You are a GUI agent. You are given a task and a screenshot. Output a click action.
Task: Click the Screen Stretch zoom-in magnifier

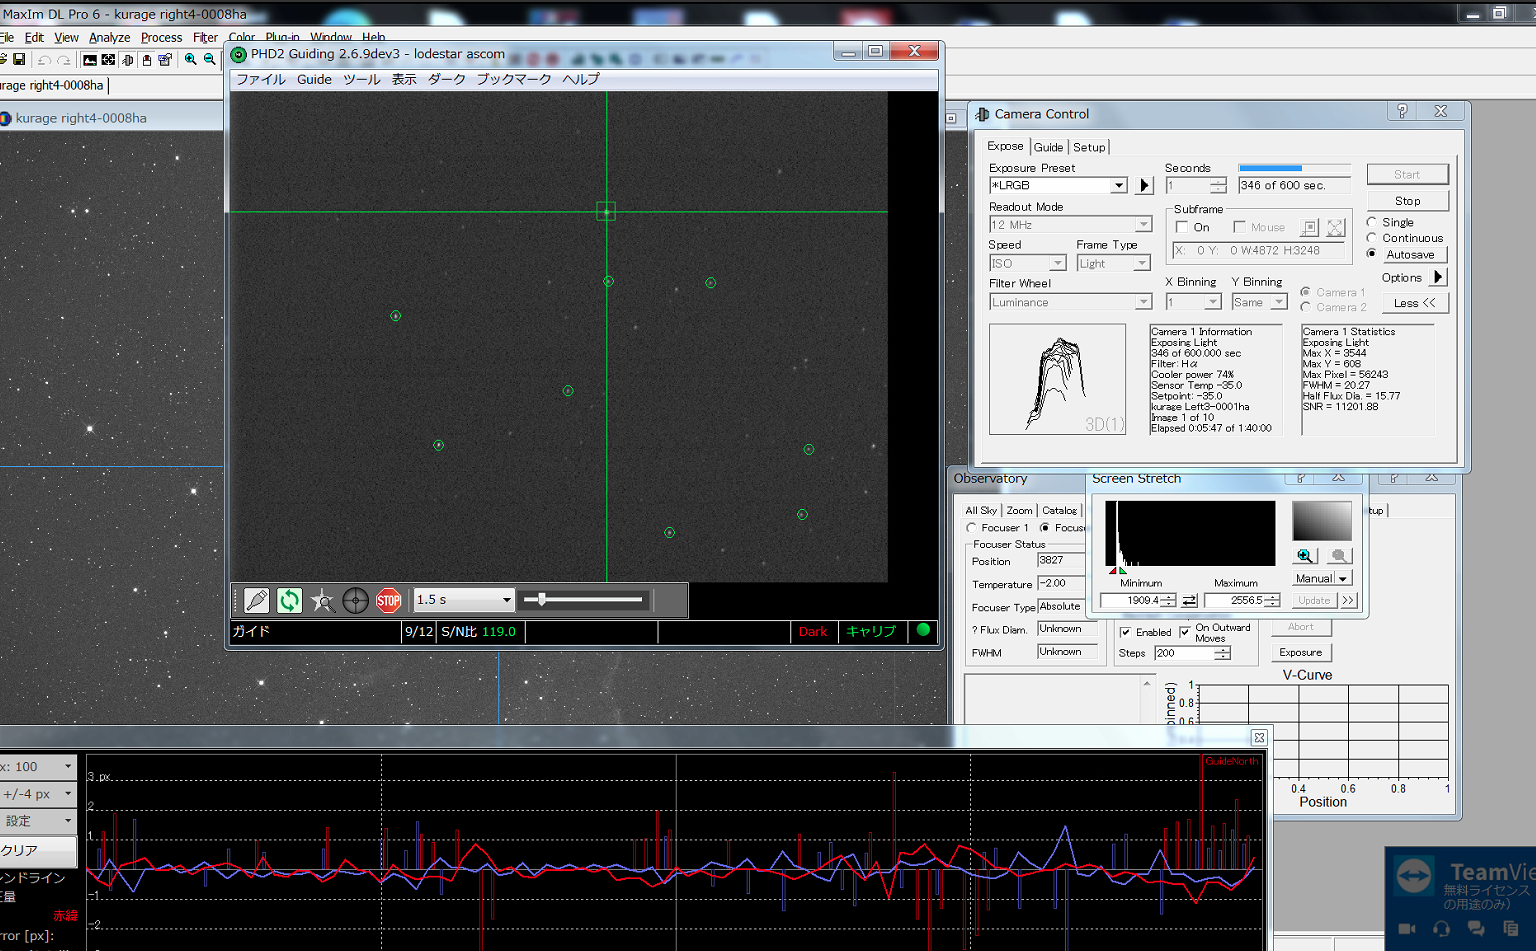tap(1304, 556)
